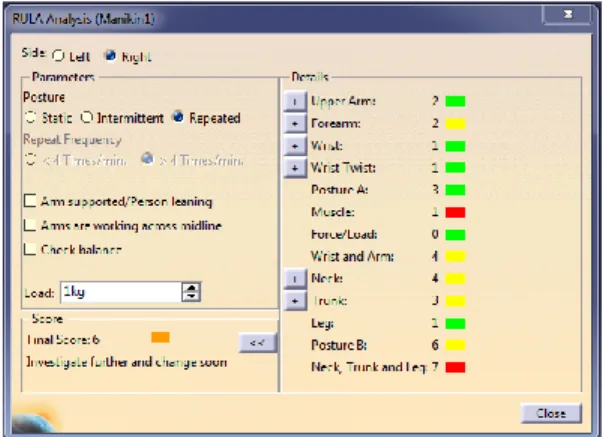Click the Leg label
Image resolution: width=603 pixels, height=437 pixels.
pyautogui.click(x=322, y=324)
